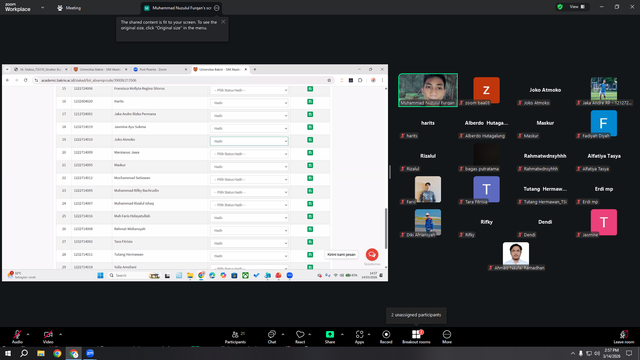Expand Apps options arrow

(x=369, y=334)
